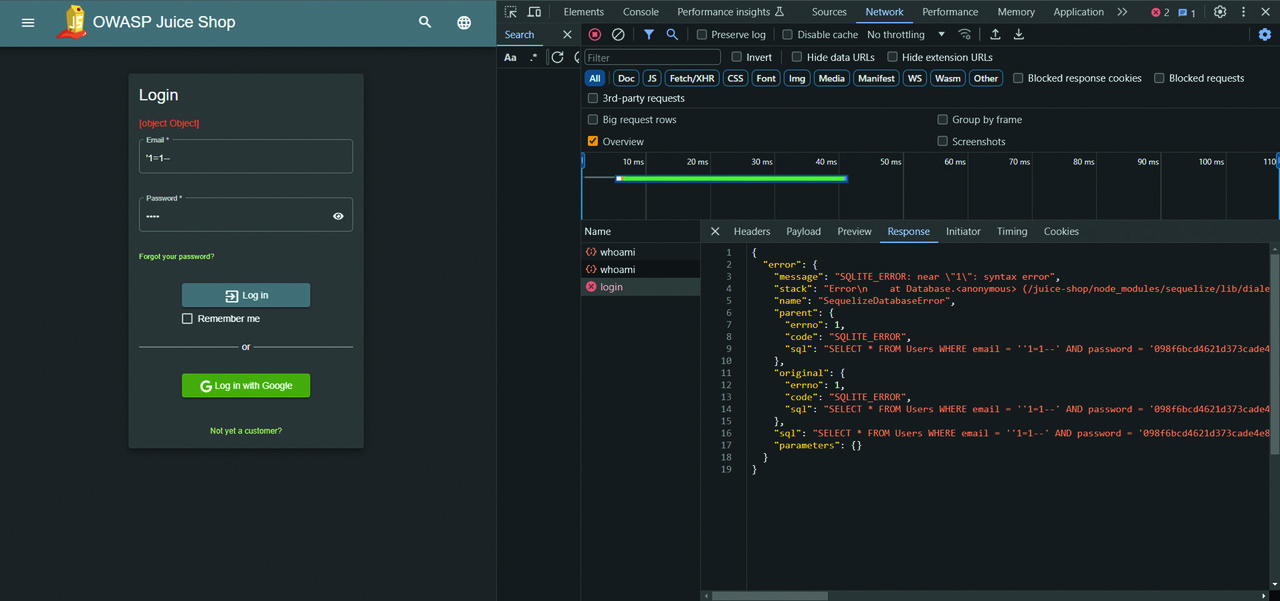1280x601 pixels.
Task: Filter requests by JS type
Action: [x=652, y=78]
